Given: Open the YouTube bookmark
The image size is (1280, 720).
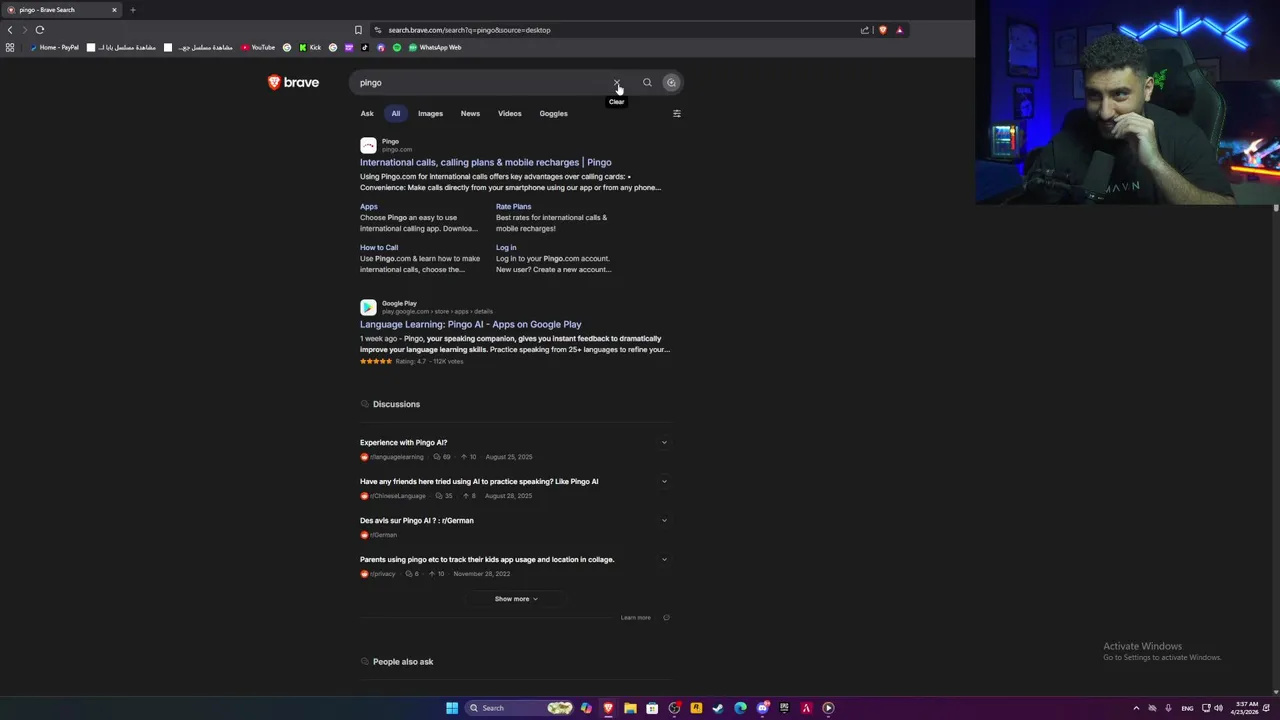Looking at the screenshot, I should tap(258, 48).
